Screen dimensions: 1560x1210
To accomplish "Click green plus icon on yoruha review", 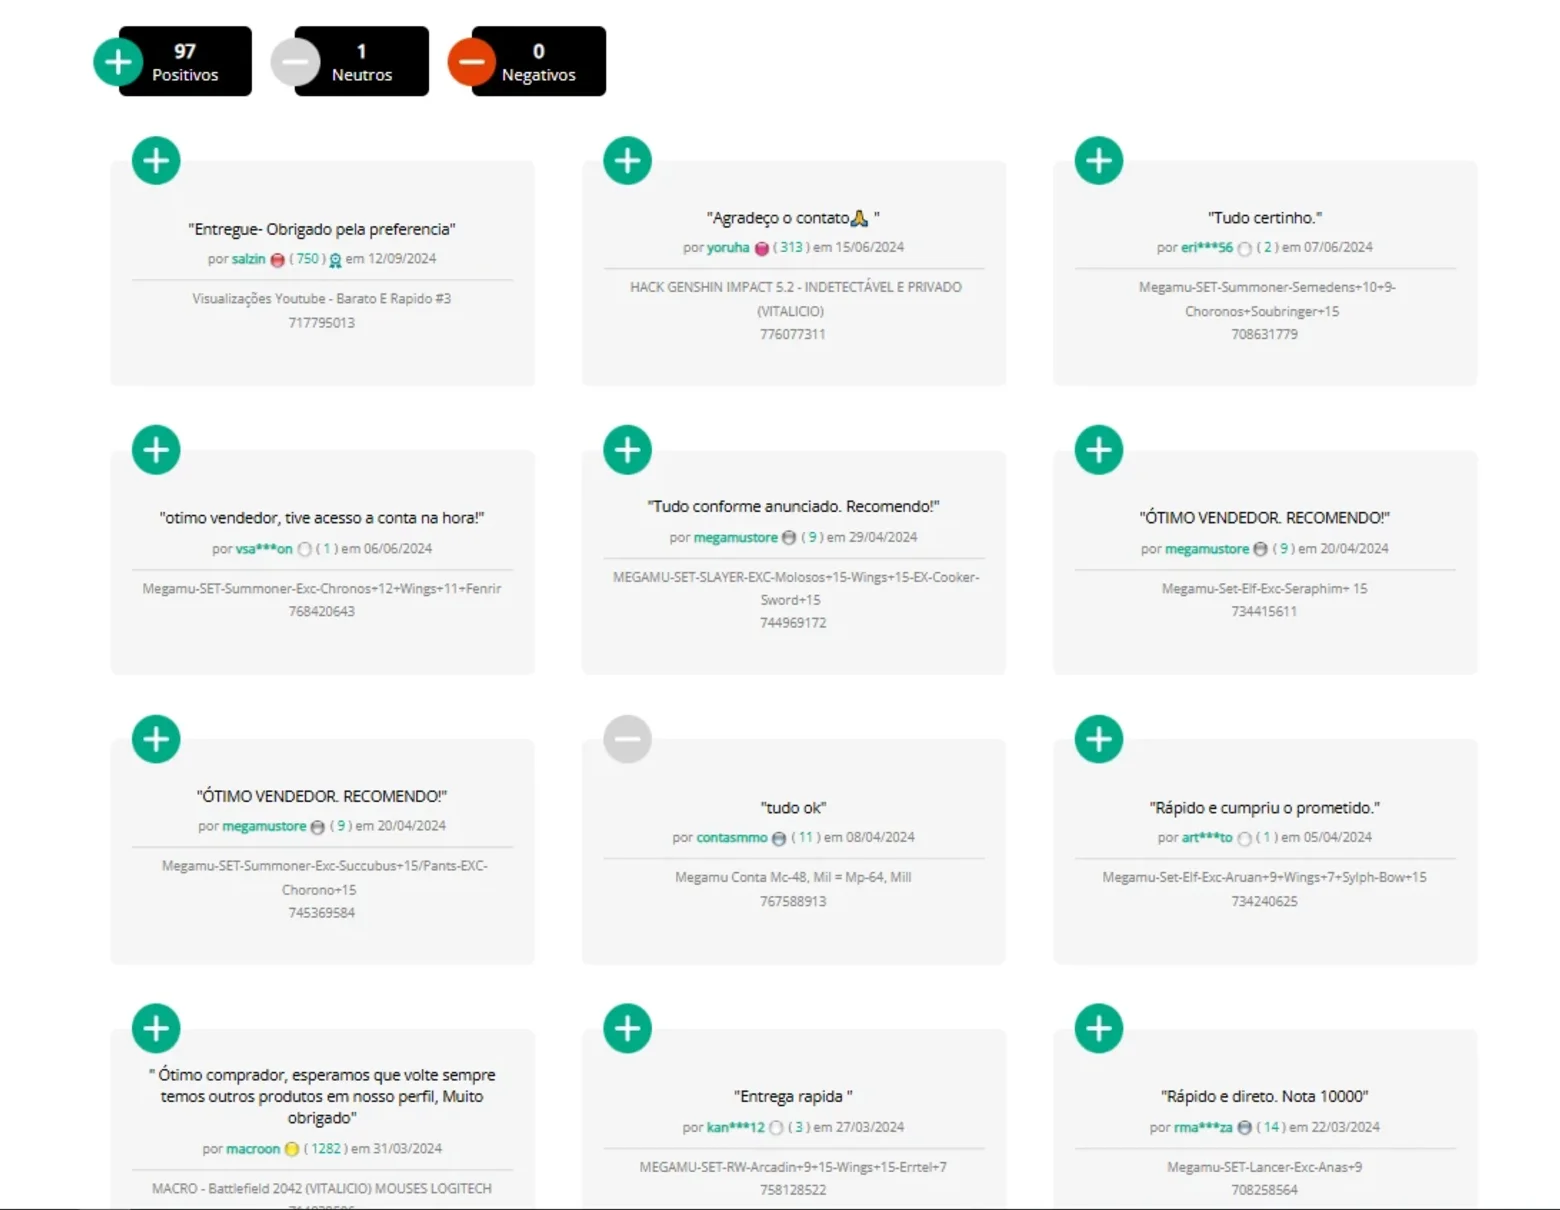I will 627,160.
